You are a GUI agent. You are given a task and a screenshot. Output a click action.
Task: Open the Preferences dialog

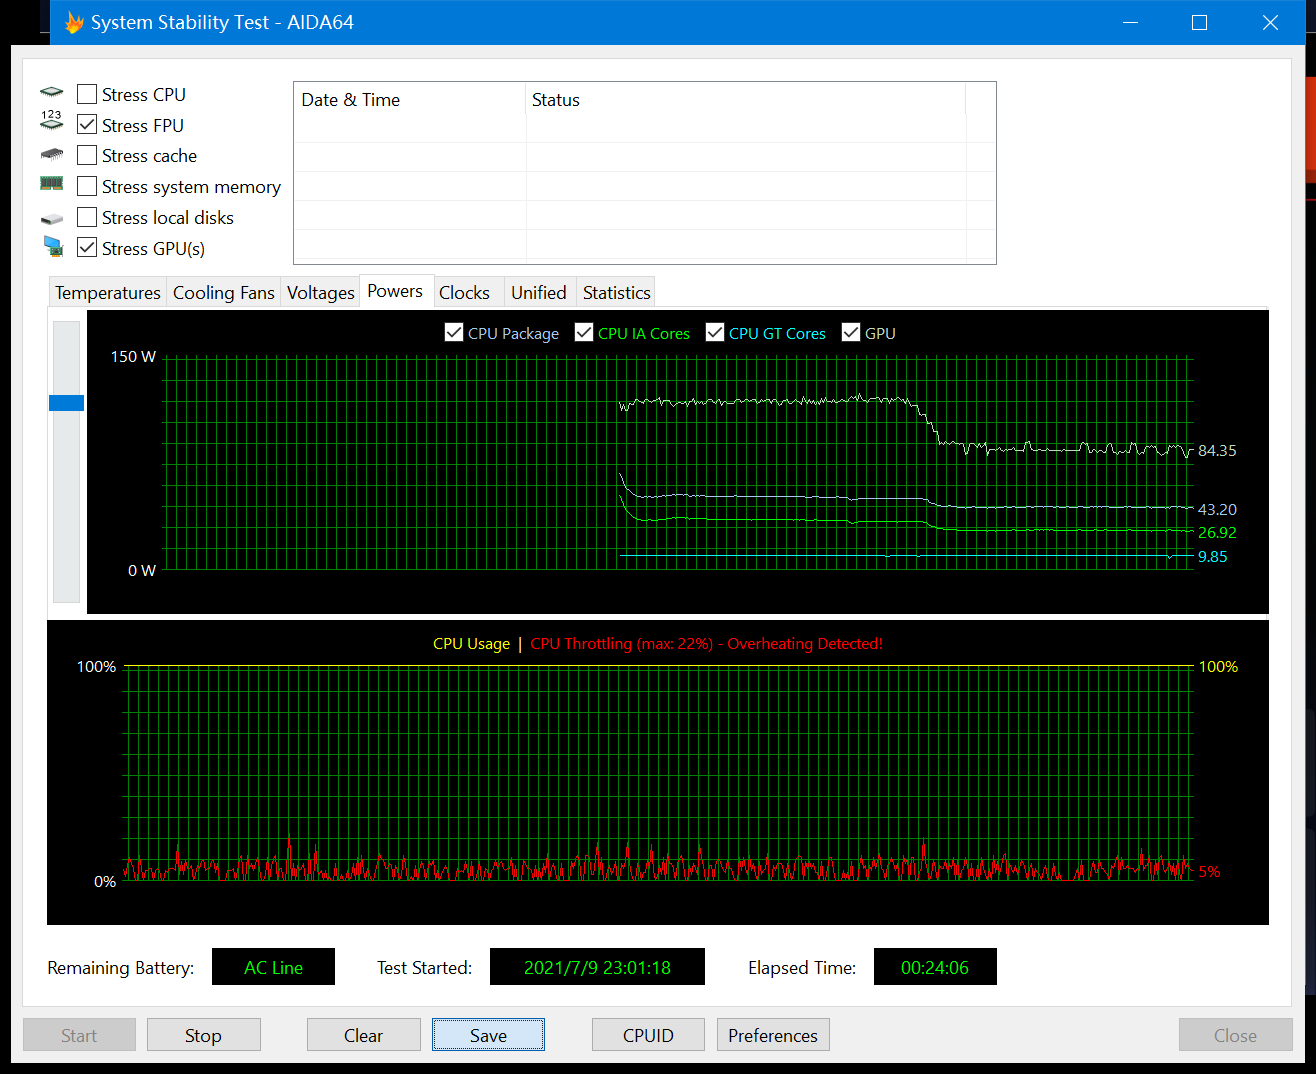click(x=773, y=1035)
